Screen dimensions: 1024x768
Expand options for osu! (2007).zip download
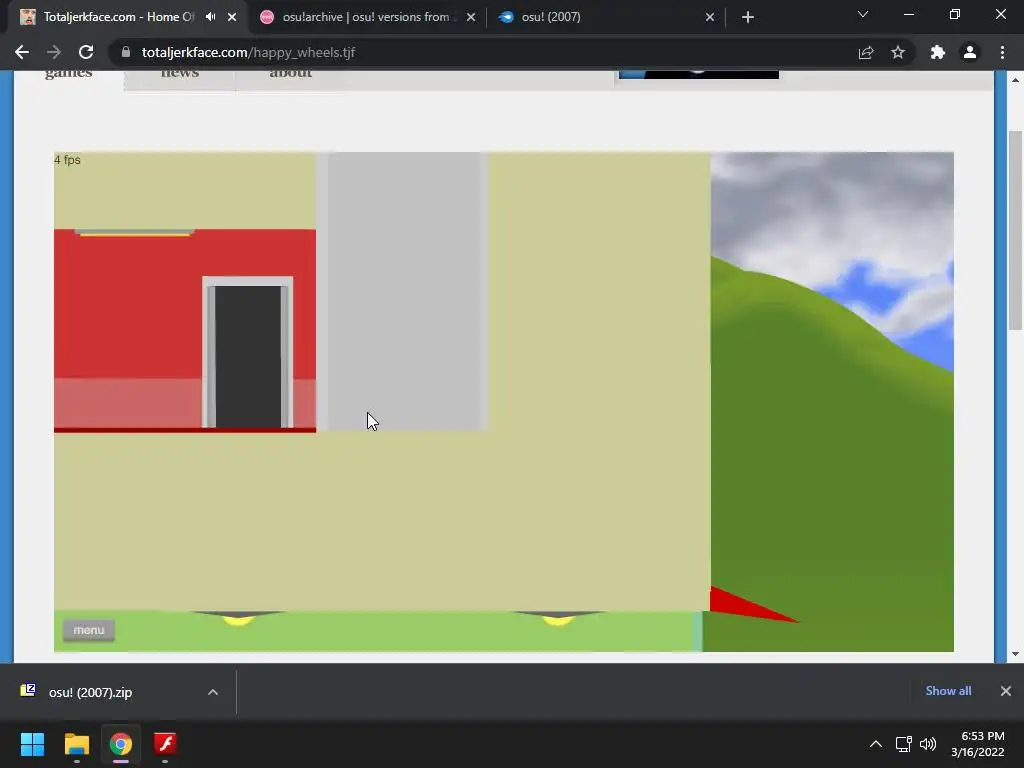(213, 692)
